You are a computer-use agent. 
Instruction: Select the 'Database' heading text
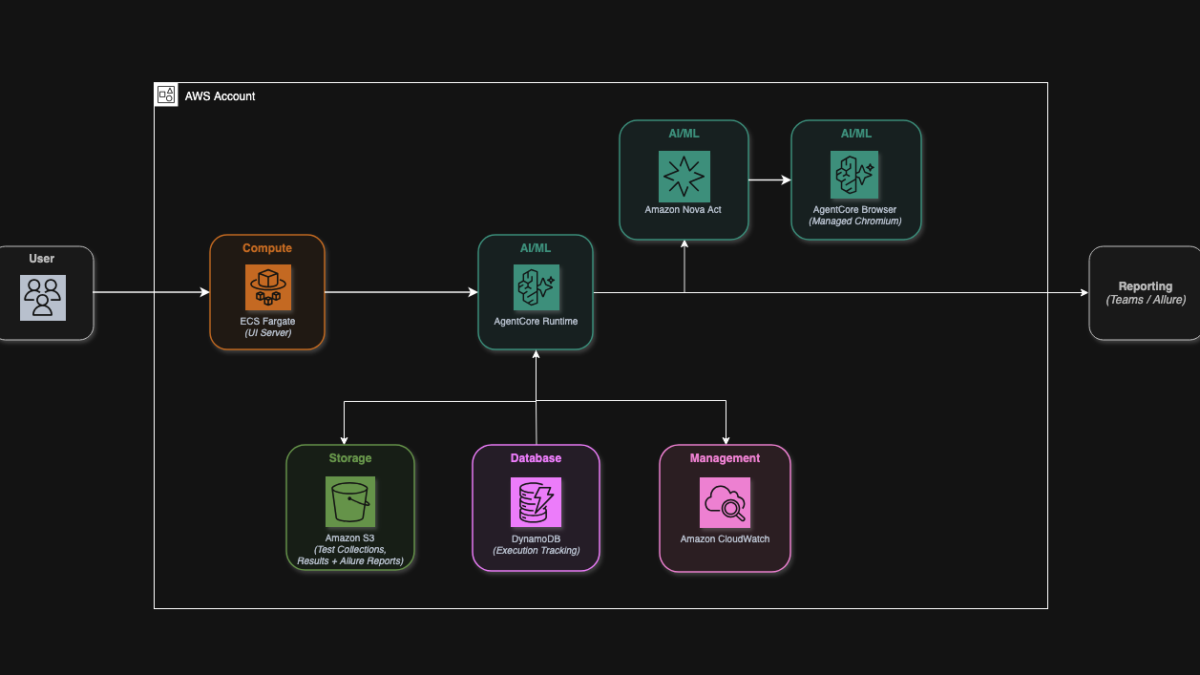point(536,458)
